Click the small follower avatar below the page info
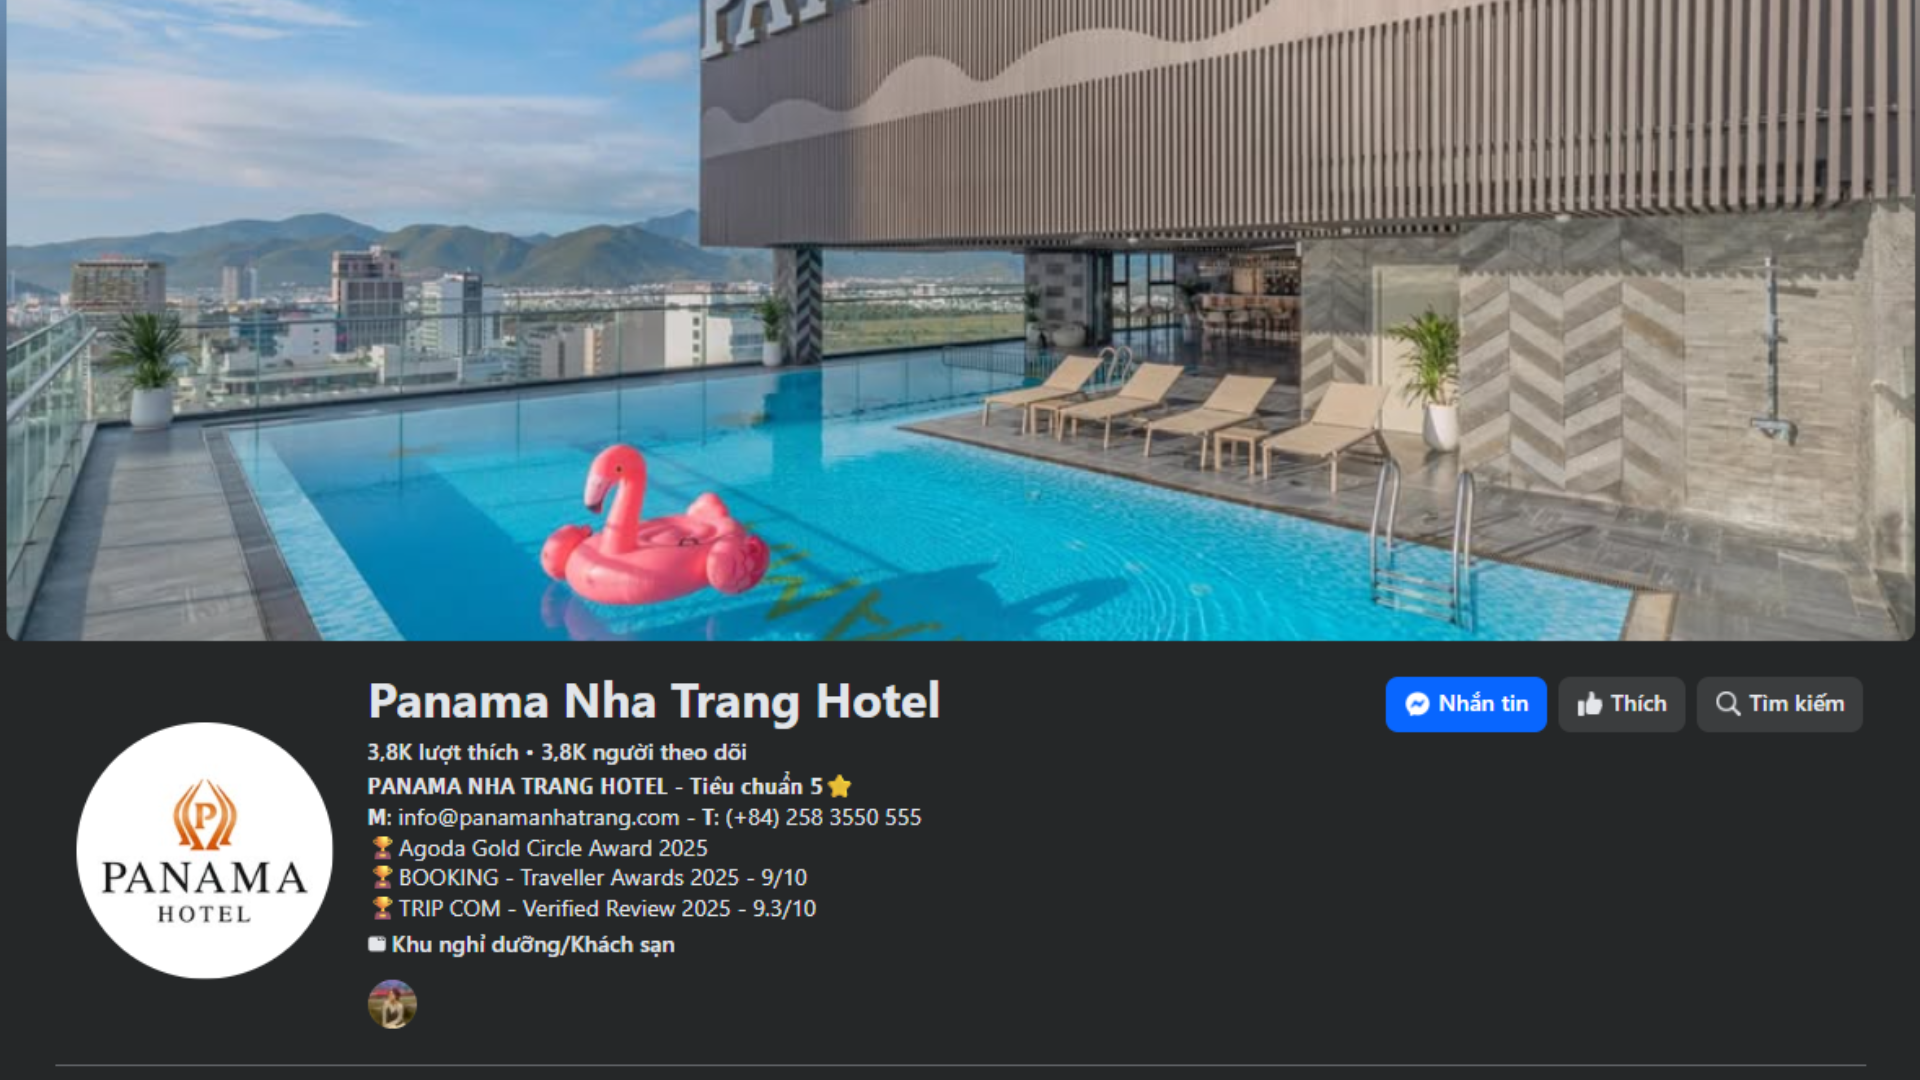 pyautogui.click(x=392, y=1004)
